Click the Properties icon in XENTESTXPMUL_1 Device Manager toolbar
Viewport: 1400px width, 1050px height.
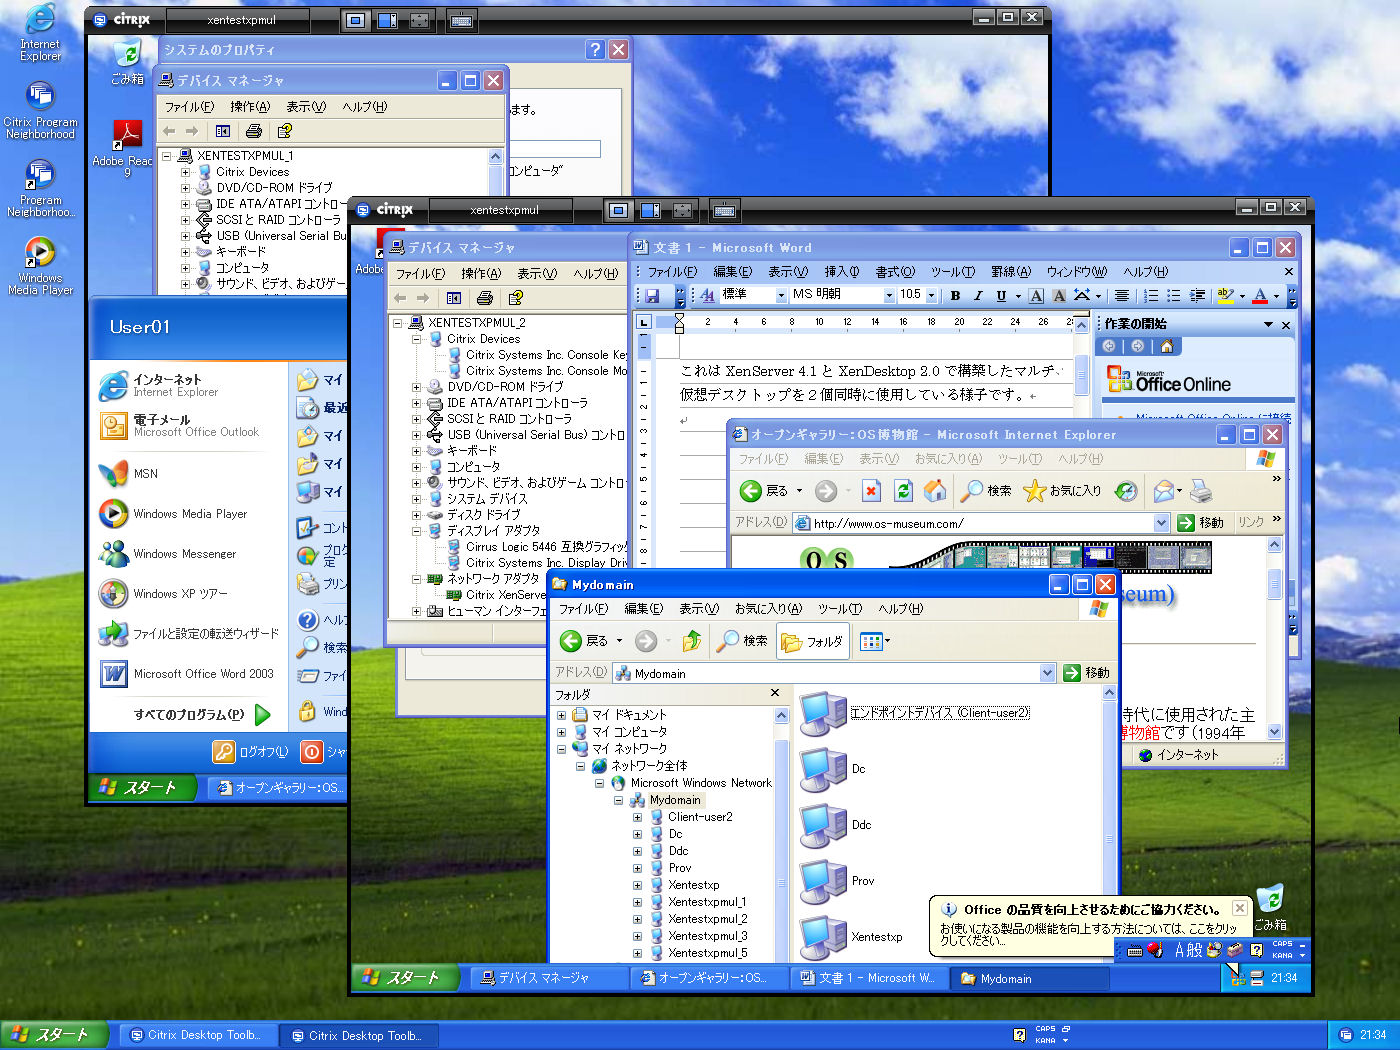285,131
